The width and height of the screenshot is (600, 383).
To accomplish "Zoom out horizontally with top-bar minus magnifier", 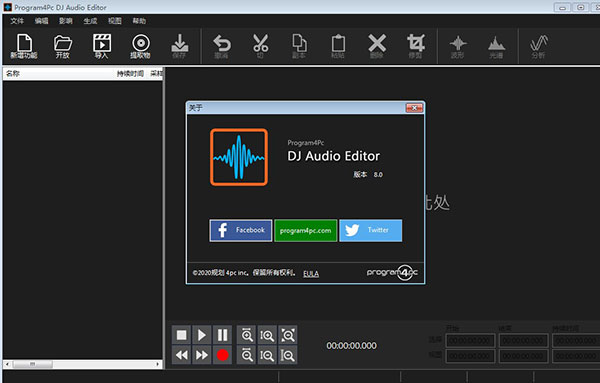I will pos(247,355).
